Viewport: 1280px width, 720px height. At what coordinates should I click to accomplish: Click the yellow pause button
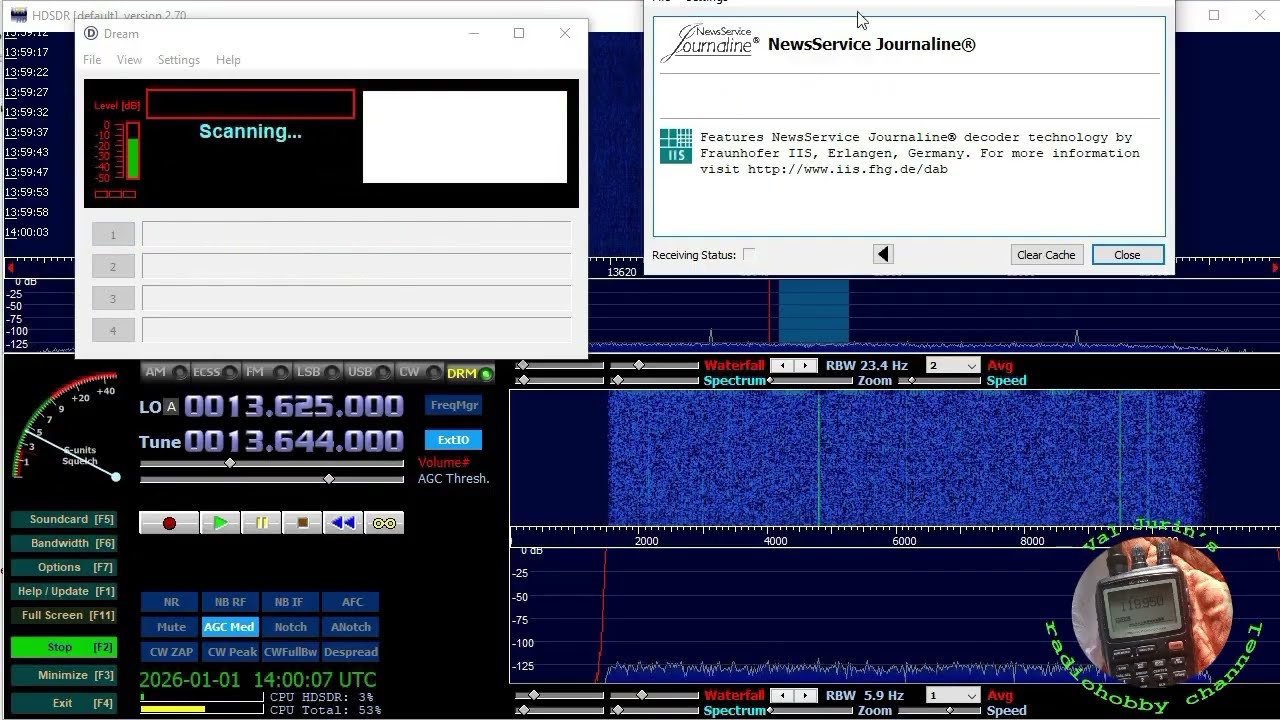[261, 523]
